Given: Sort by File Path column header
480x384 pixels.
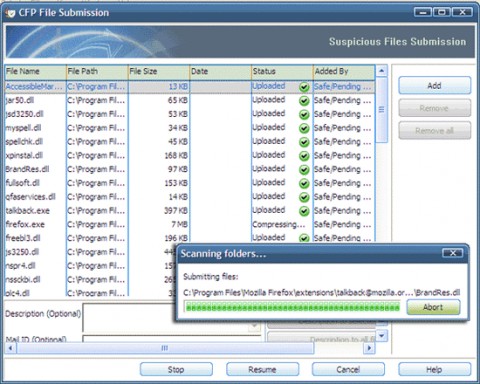Looking at the screenshot, I should coord(97,72).
